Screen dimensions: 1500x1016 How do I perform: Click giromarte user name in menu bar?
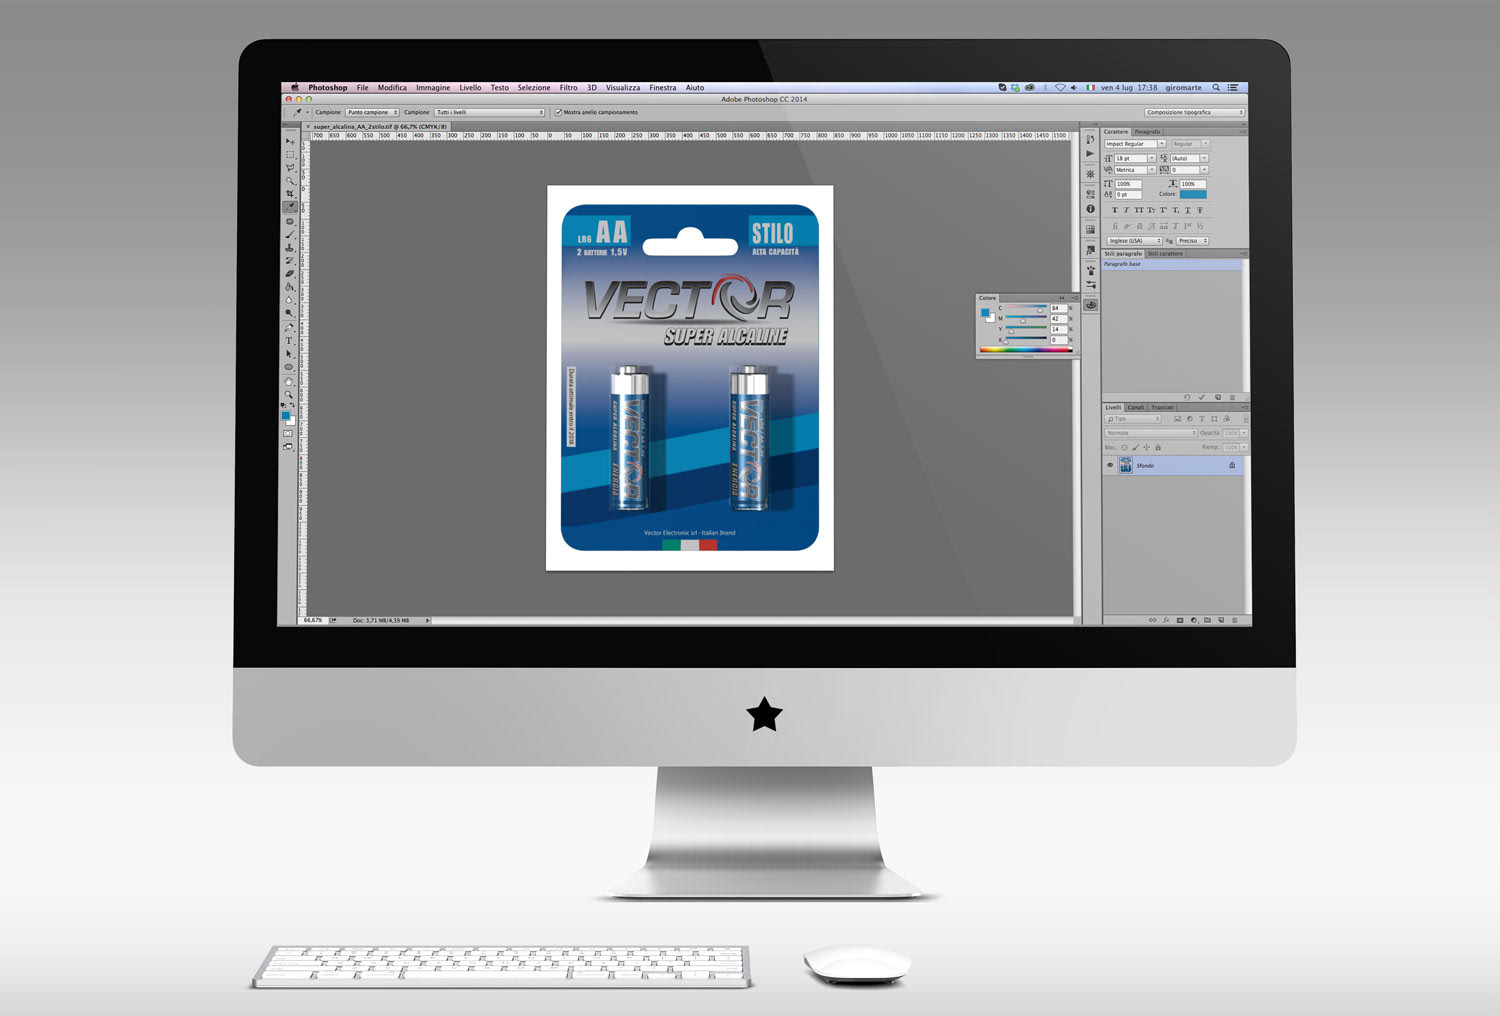[1183, 87]
